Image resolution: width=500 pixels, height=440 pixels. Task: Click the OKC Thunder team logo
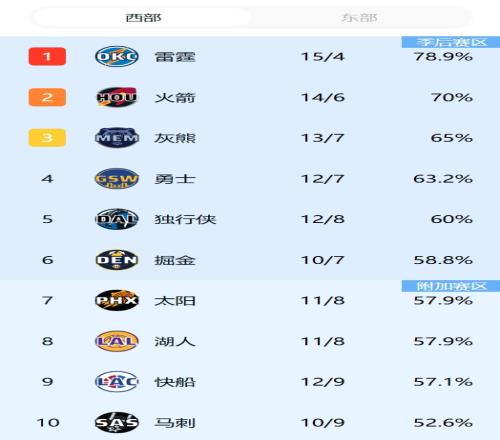click(x=117, y=57)
